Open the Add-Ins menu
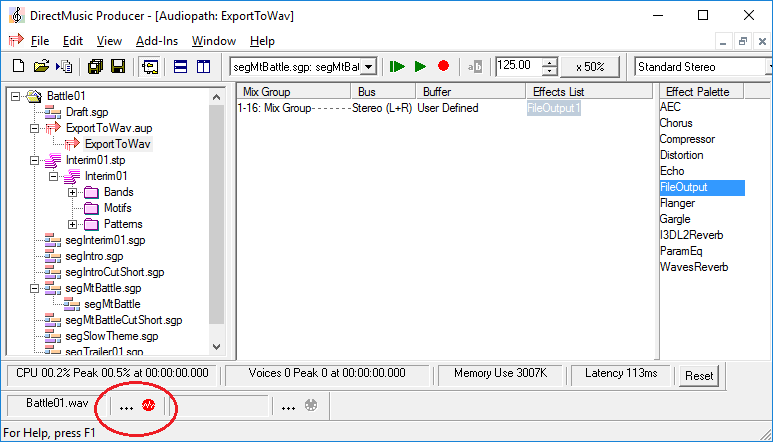 pyautogui.click(x=157, y=41)
